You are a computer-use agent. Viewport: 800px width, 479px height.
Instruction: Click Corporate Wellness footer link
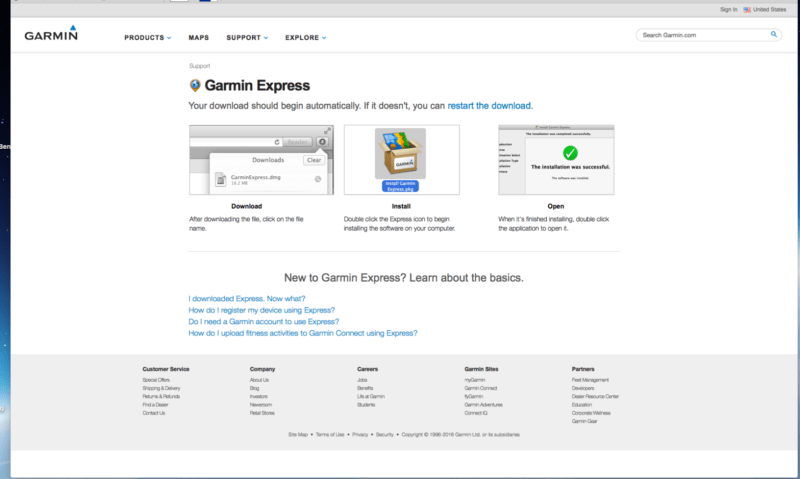[x=591, y=413]
